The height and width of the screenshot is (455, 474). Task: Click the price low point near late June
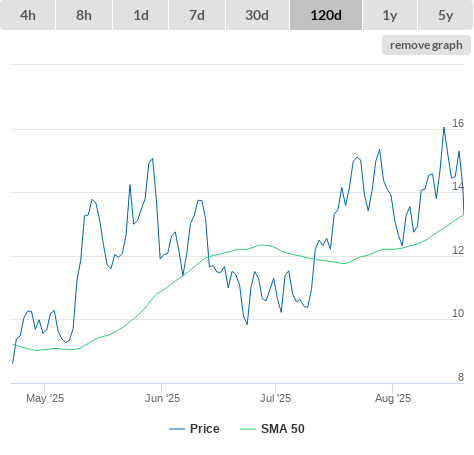pyautogui.click(x=247, y=324)
